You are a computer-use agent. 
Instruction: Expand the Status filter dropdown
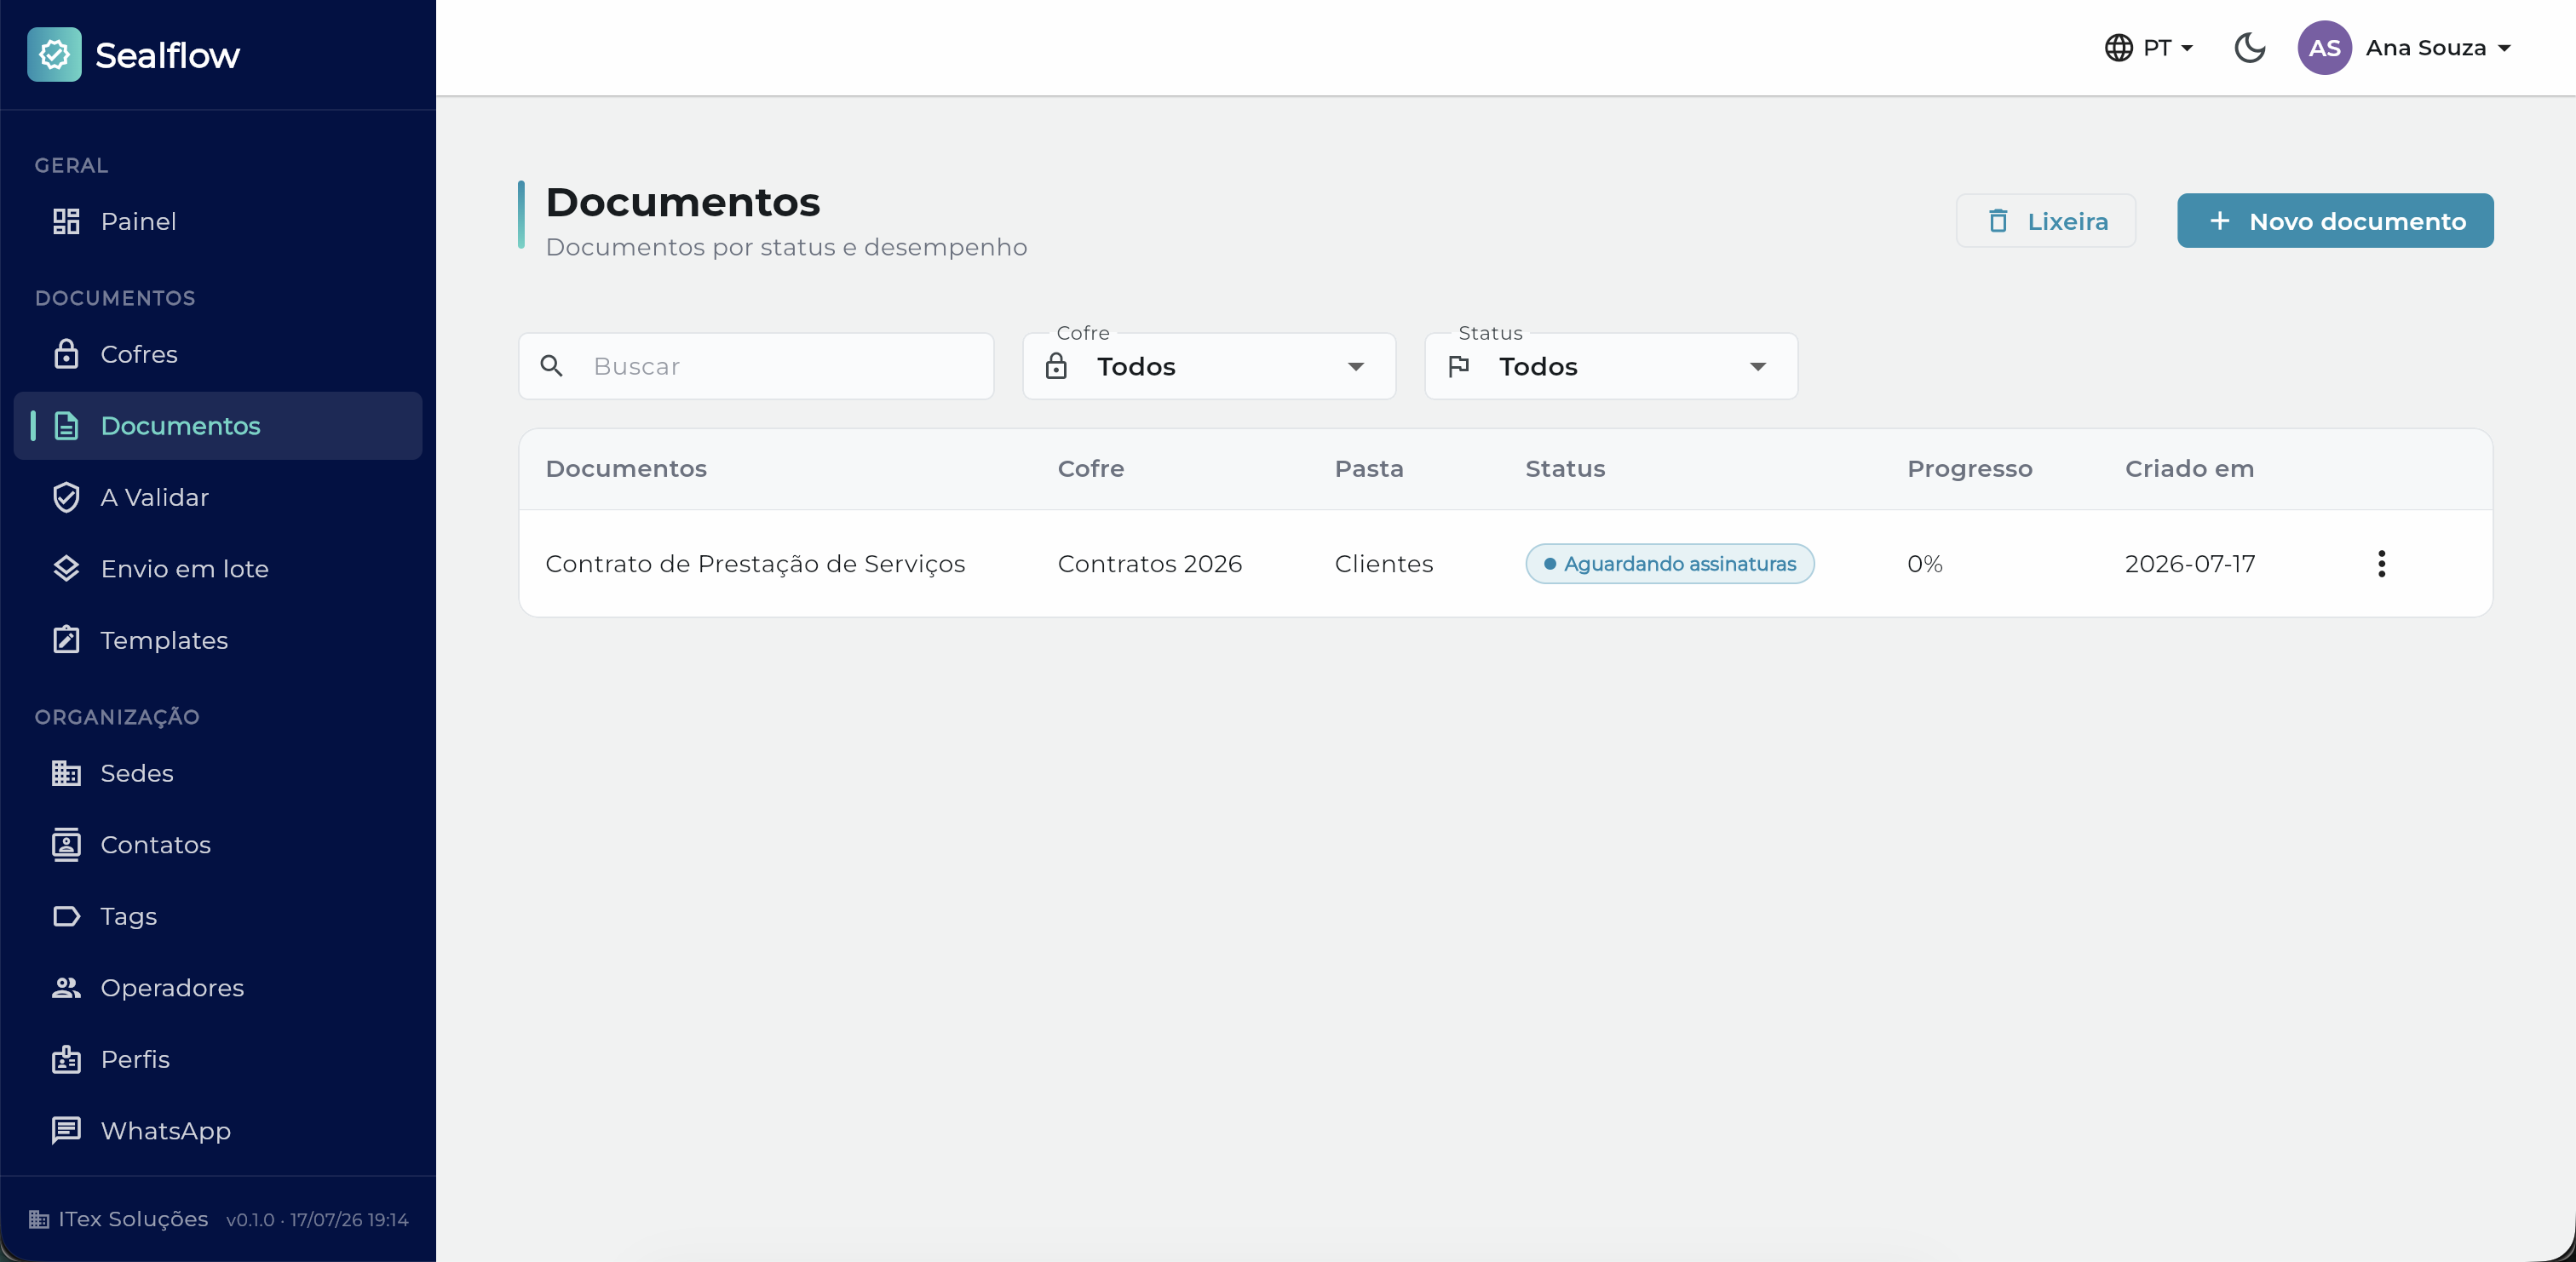click(1610, 366)
